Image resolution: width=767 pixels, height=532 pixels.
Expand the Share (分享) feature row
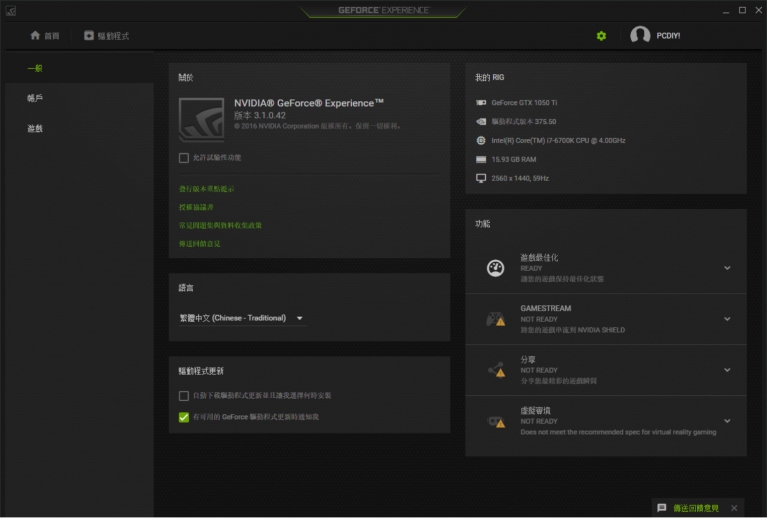coord(727,370)
